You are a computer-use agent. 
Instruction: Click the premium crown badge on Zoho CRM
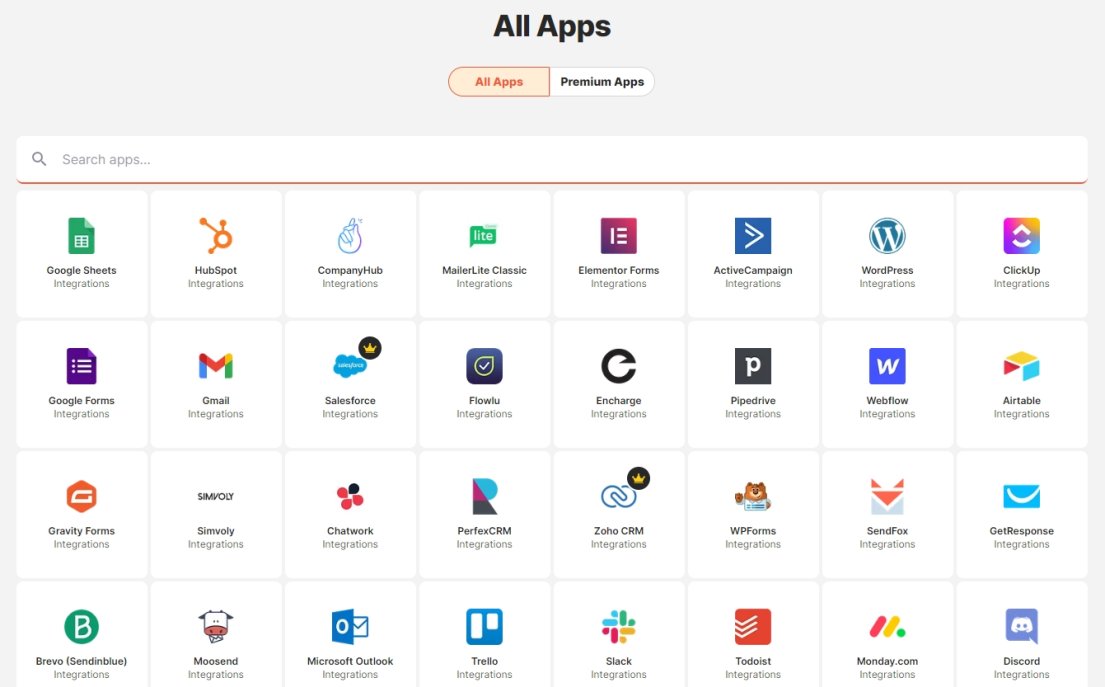pyautogui.click(x=638, y=478)
